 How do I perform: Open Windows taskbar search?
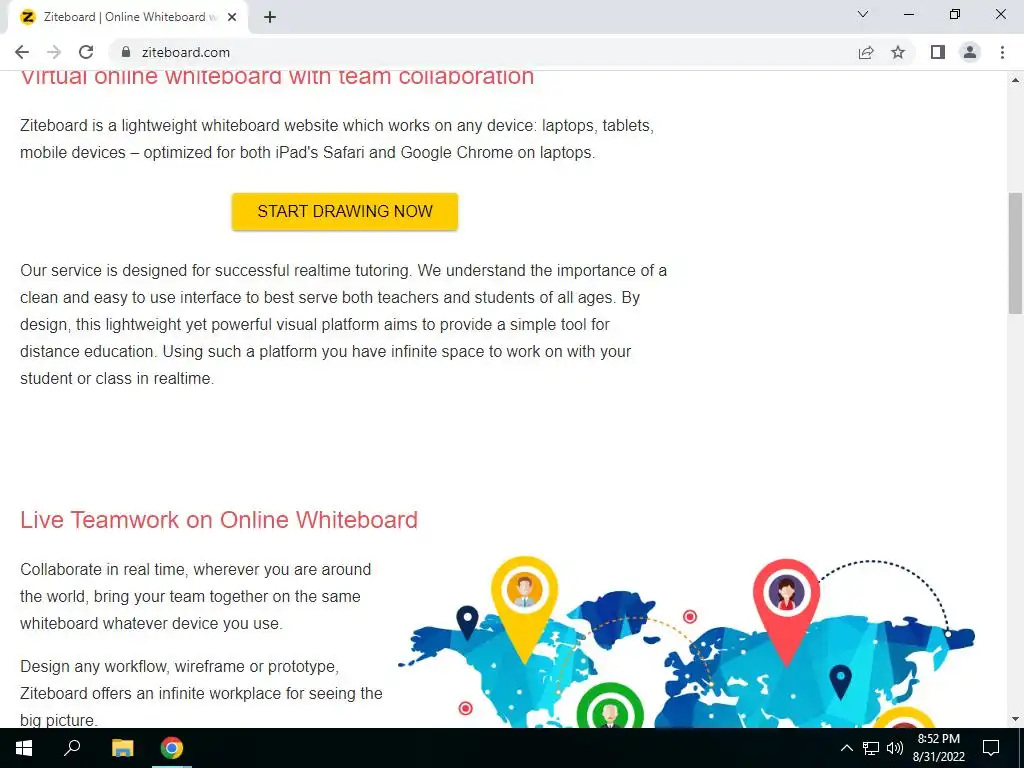[x=72, y=748]
